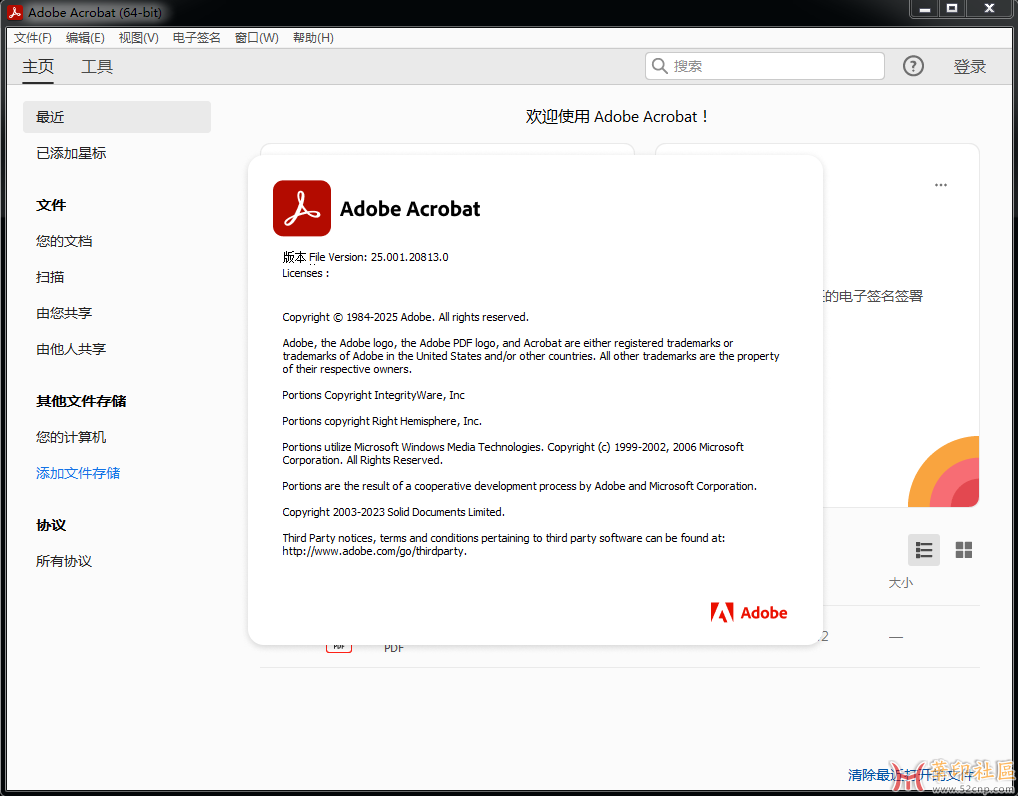Open the 帮助(H) menu
Viewport: 1018px width, 796px height.
pos(313,38)
